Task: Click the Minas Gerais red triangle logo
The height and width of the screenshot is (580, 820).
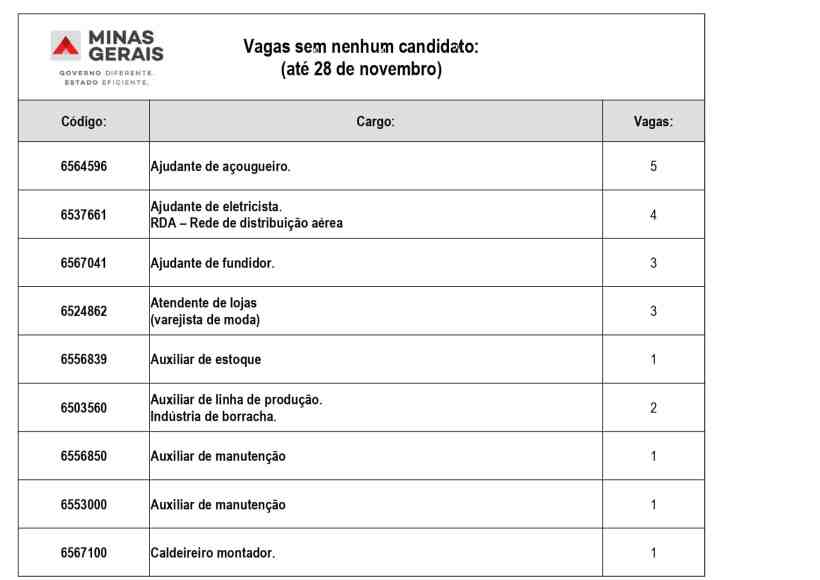Action: pos(66,45)
